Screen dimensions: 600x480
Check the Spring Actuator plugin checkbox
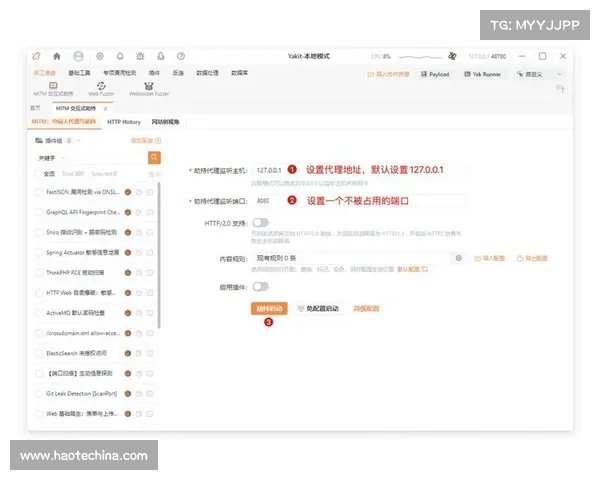39,253
